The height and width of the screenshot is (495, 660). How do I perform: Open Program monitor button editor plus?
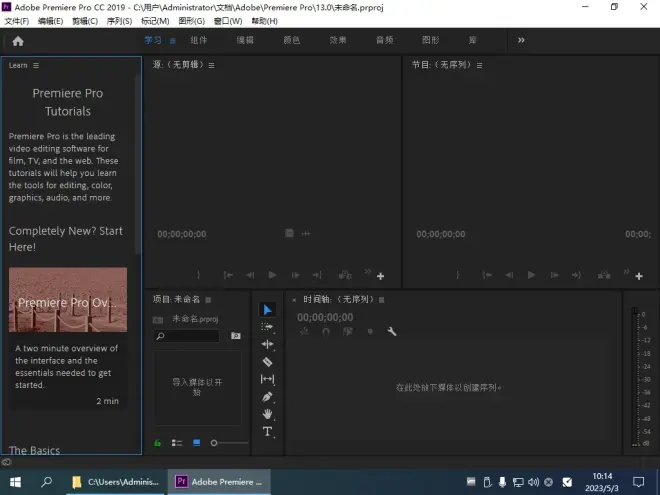pyautogui.click(x=639, y=276)
